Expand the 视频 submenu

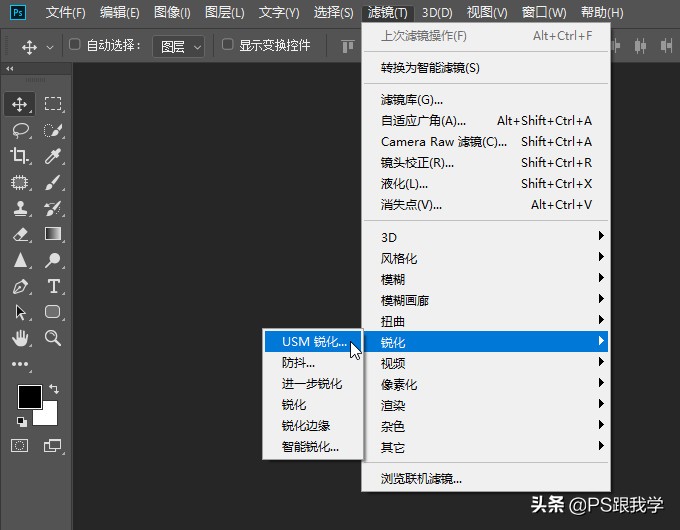click(x=486, y=363)
